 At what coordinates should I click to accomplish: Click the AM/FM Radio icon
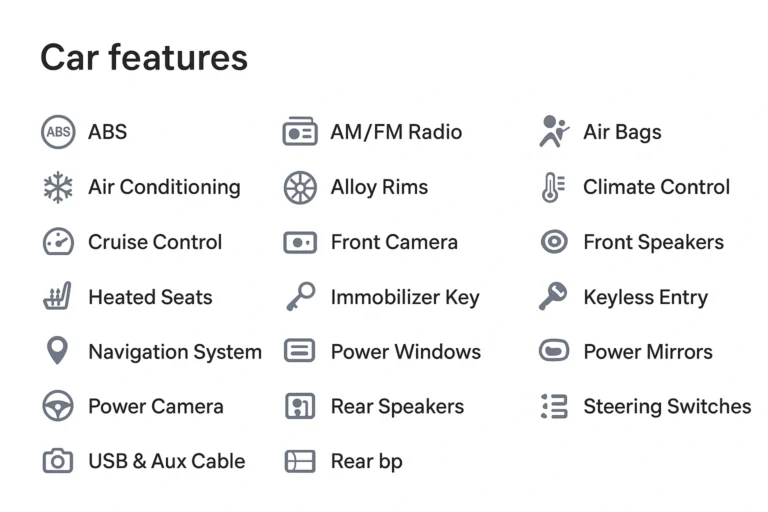[300, 132]
